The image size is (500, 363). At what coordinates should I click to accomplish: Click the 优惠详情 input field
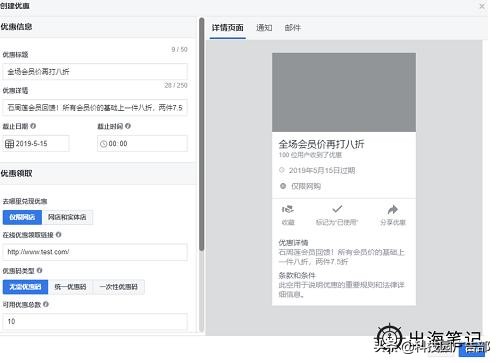(95, 108)
